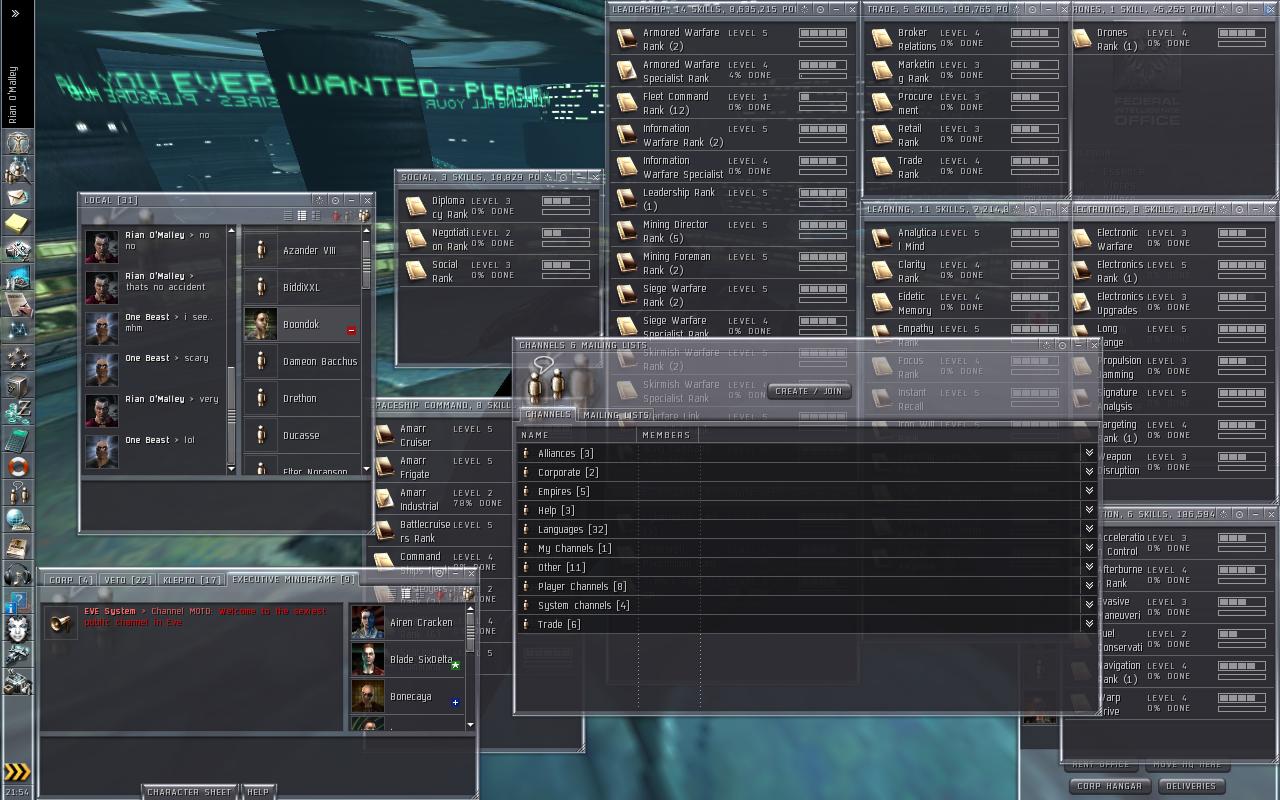Screen dimensions: 1280x800
Task: Expand the Other [11] channel group chevron
Action: pyautogui.click(x=1089, y=567)
